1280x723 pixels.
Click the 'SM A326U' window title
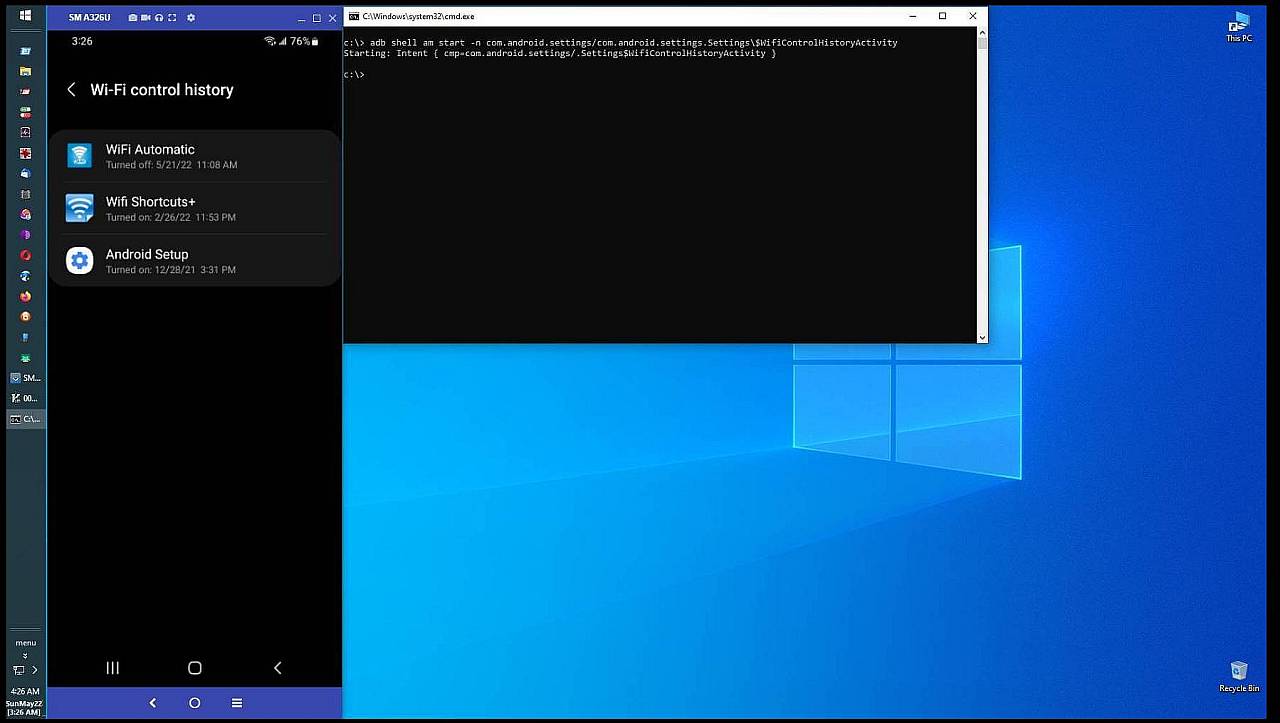(x=89, y=18)
